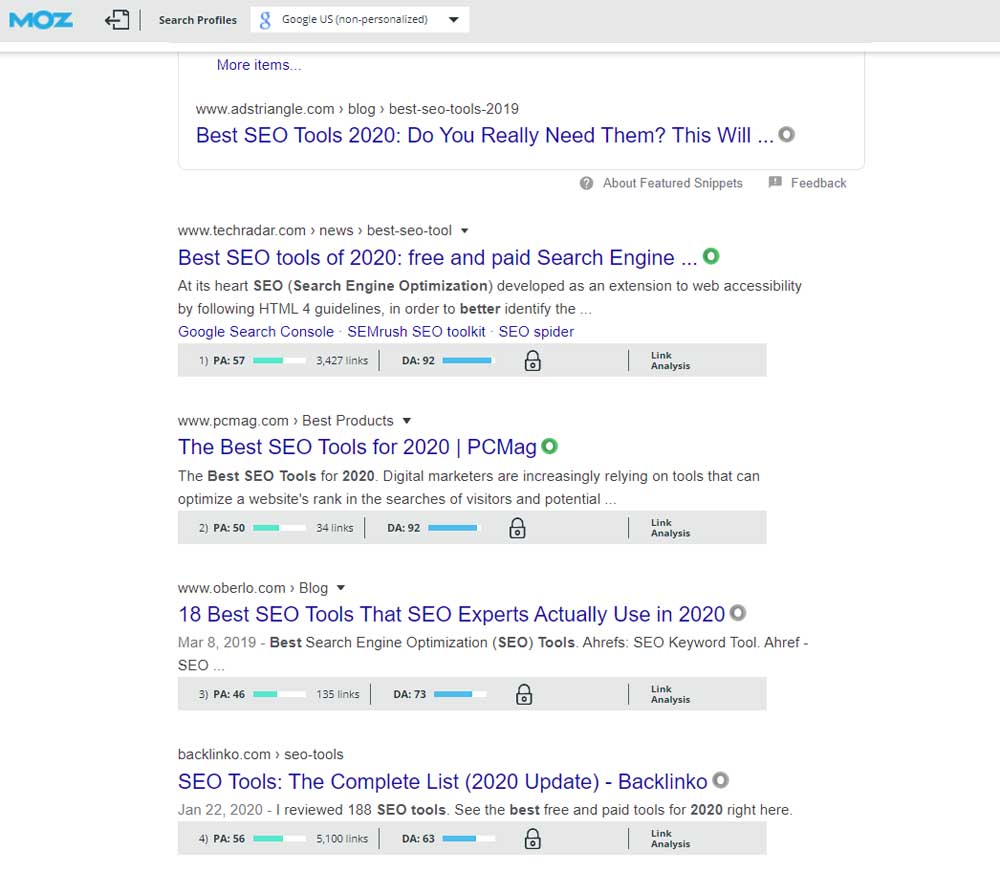Click the gray circle icon beside adstriangle title

pyautogui.click(x=787, y=135)
